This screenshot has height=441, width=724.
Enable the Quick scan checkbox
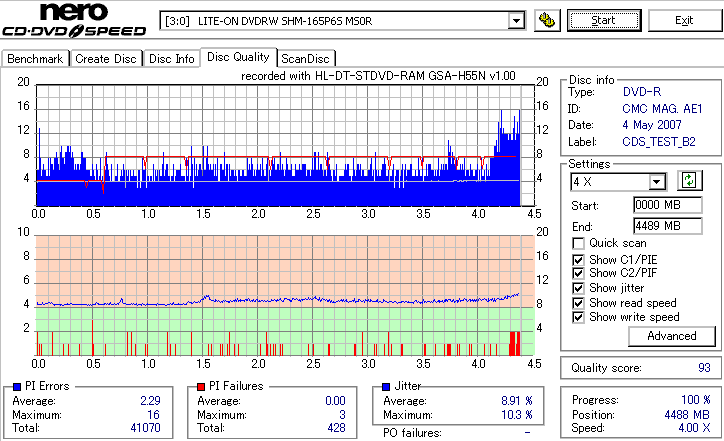pyautogui.click(x=578, y=243)
